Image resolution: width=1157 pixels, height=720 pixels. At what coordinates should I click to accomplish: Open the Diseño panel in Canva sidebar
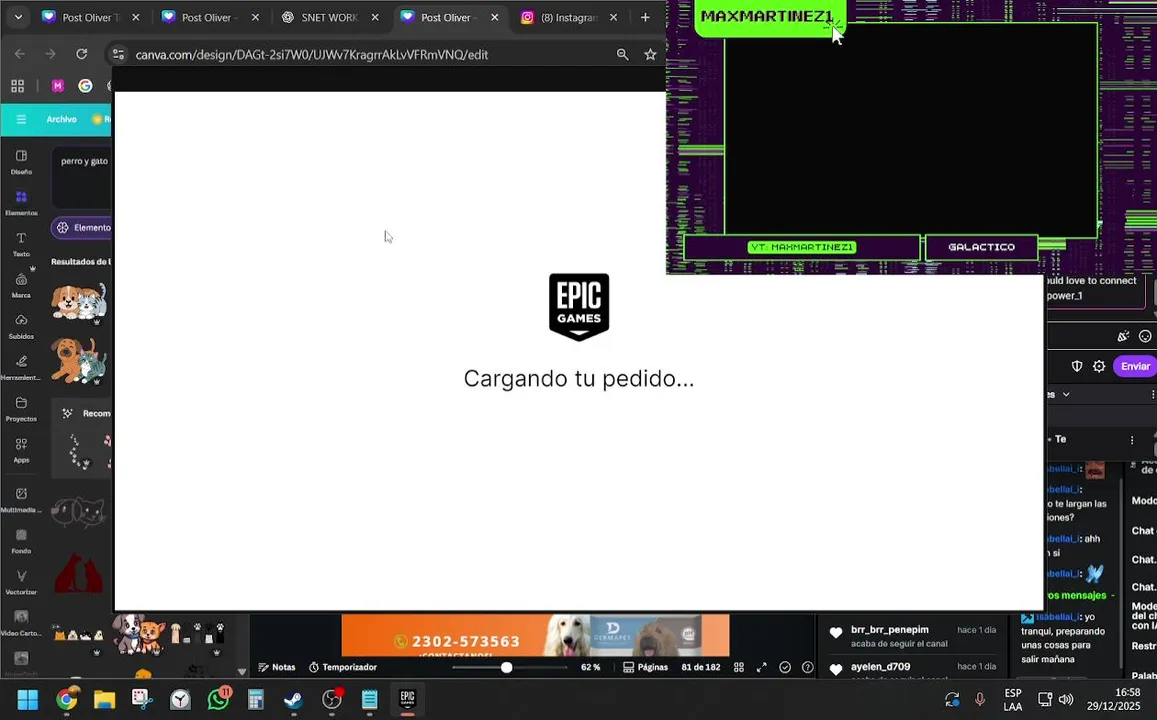pos(21,162)
